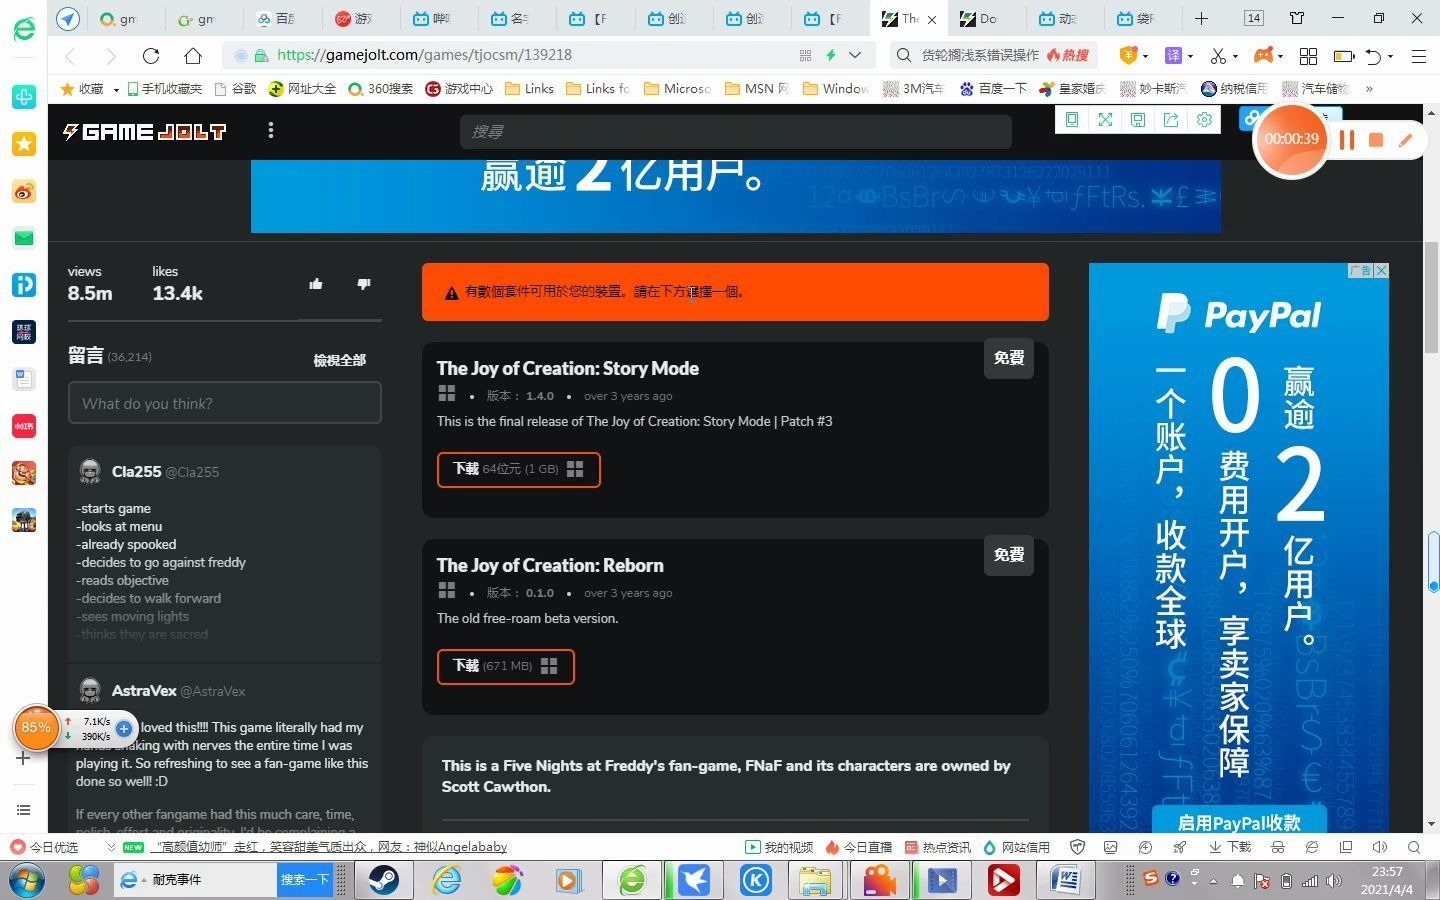Image resolution: width=1440 pixels, height=900 pixels.
Task: Open Steam from the taskbar
Action: pos(384,879)
